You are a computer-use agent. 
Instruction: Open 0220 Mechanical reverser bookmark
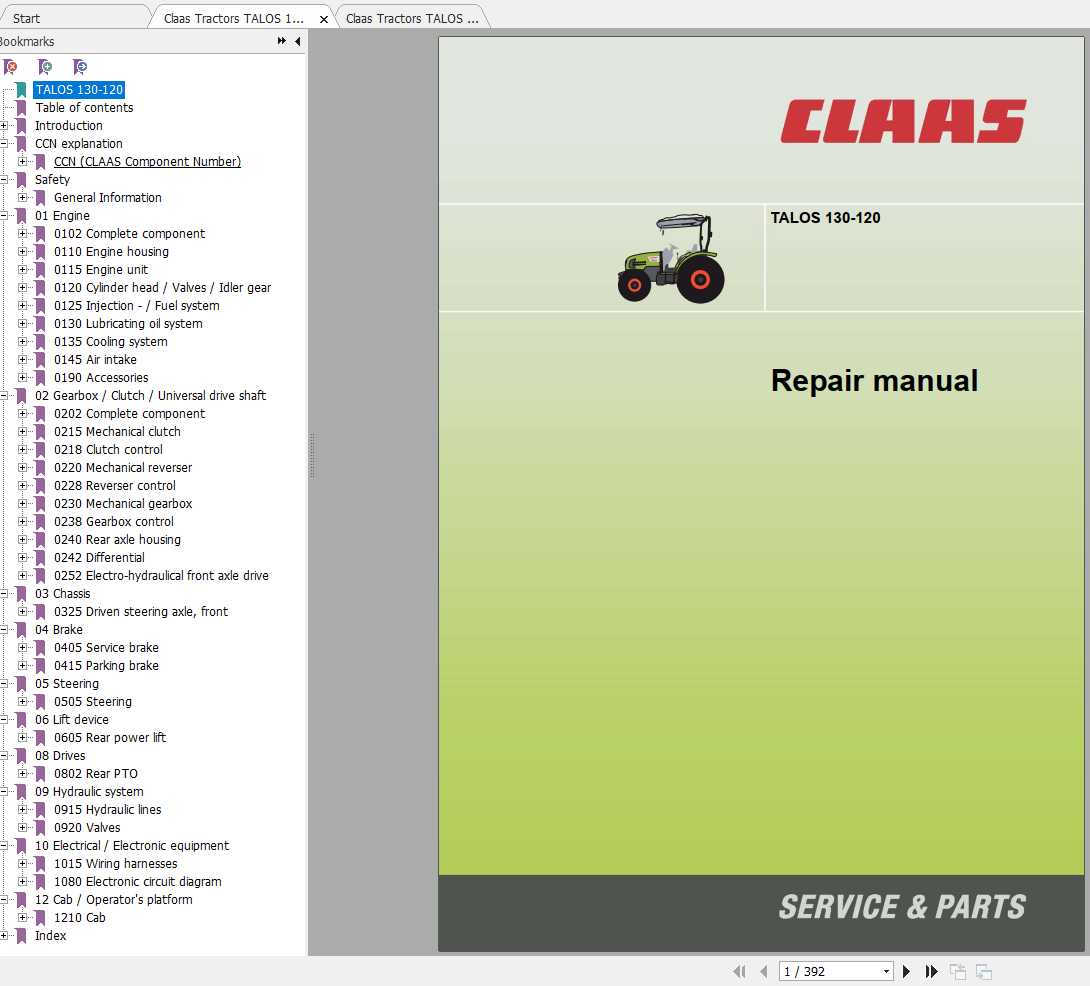(123, 468)
